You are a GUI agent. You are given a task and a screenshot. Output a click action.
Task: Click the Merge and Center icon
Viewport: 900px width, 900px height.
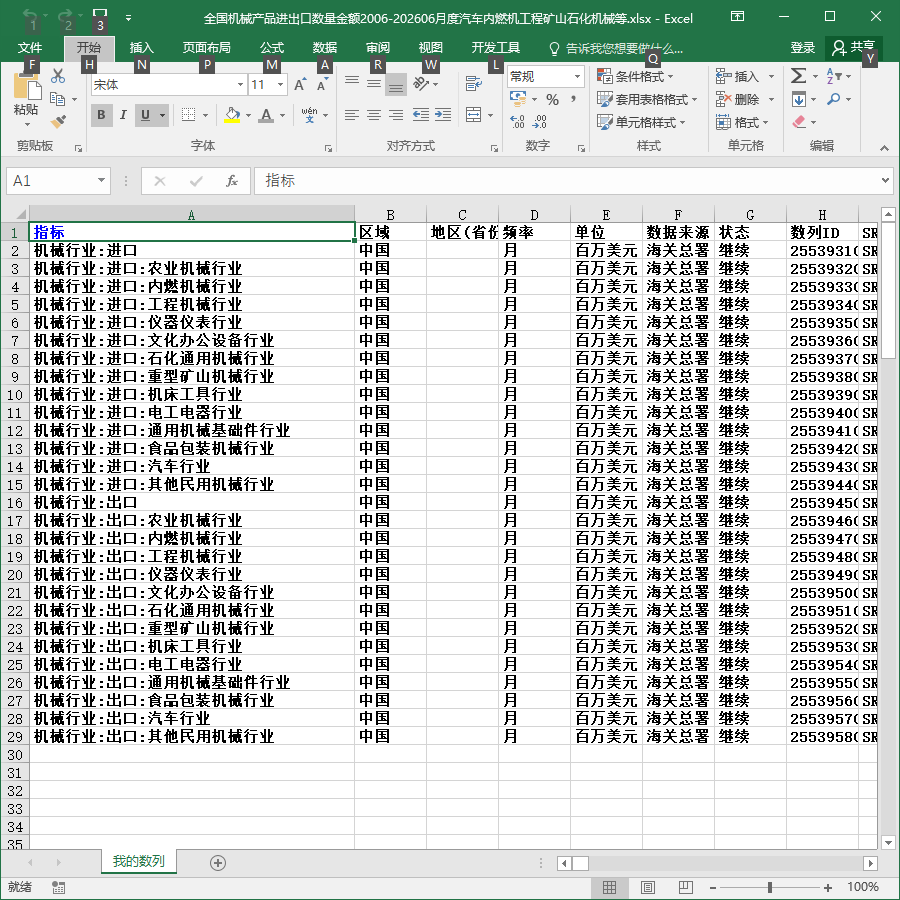(x=474, y=115)
